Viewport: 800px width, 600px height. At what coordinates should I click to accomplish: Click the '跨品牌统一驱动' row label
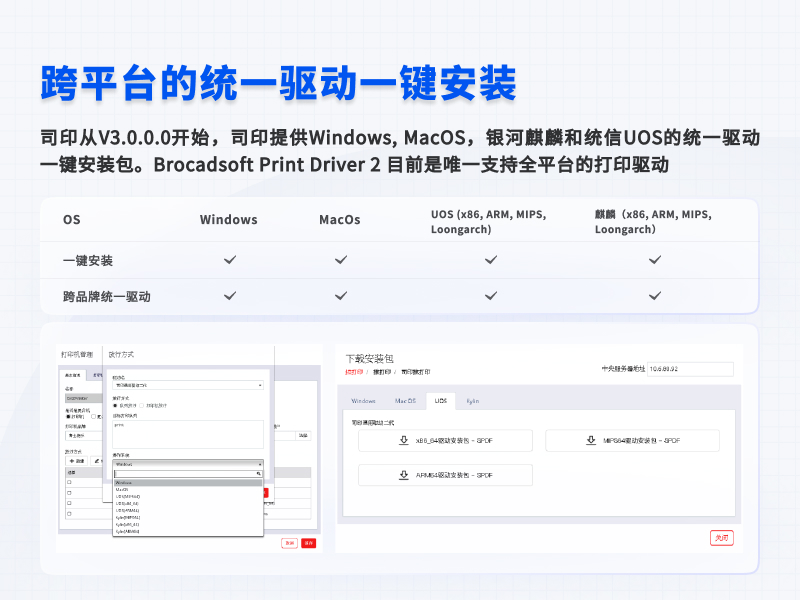107,296
